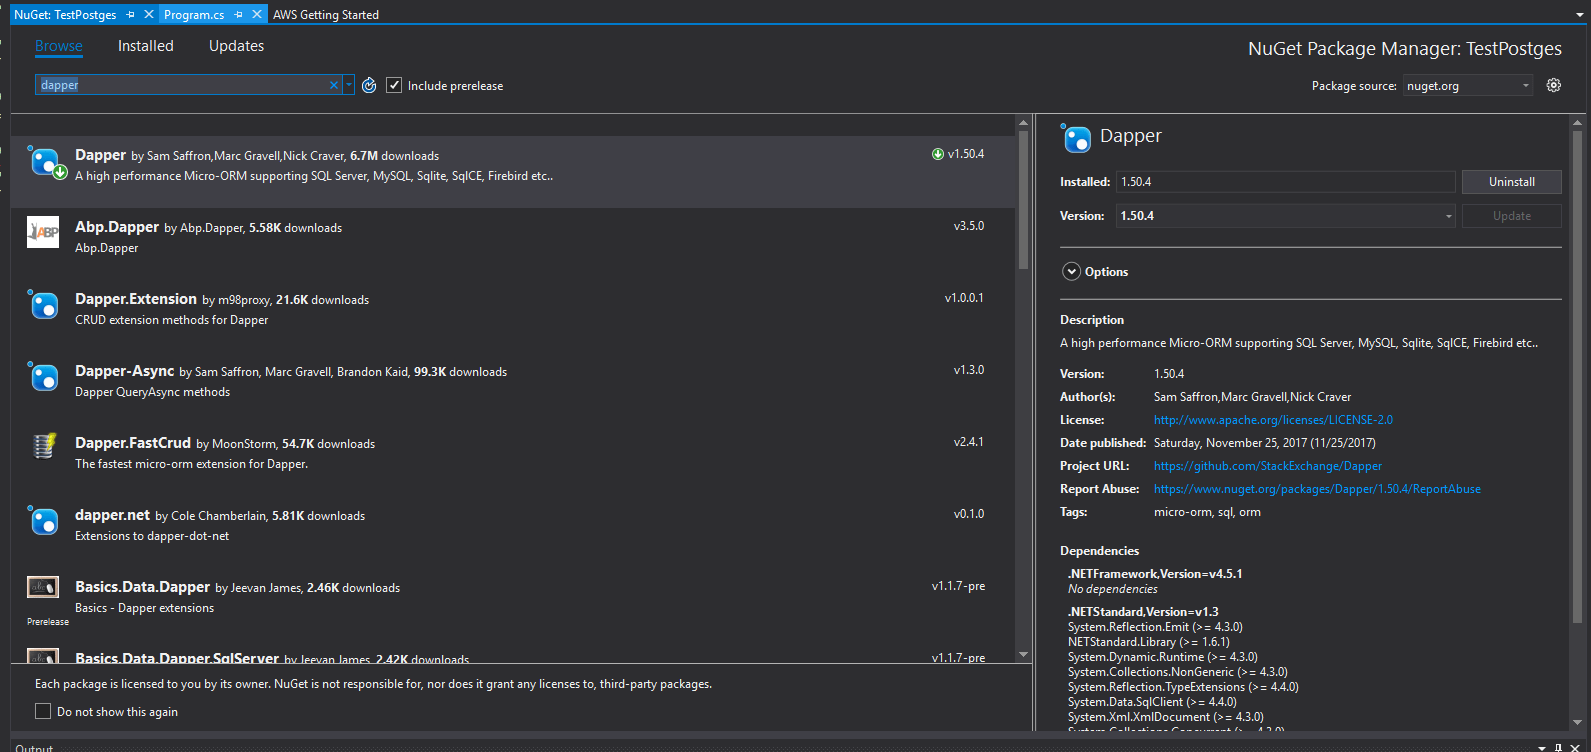Click the v2.4.1 version label for Dapper.FastCrud
1591x752 pixels.
968,442
